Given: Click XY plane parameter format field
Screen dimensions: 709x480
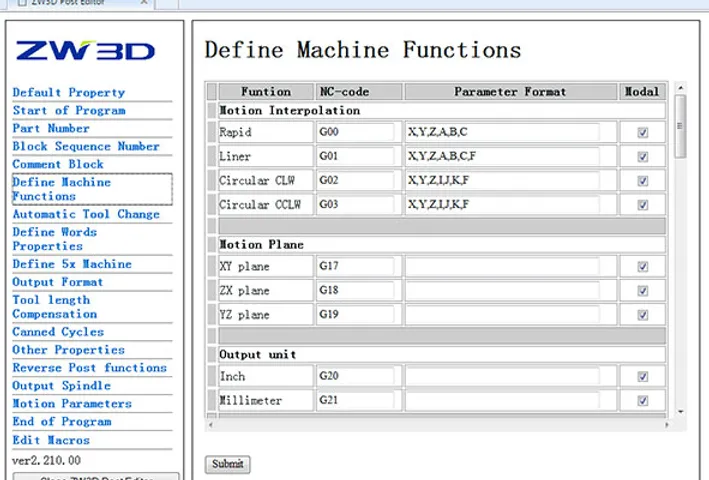Looking at the screenshot, I should click(502, 266).
